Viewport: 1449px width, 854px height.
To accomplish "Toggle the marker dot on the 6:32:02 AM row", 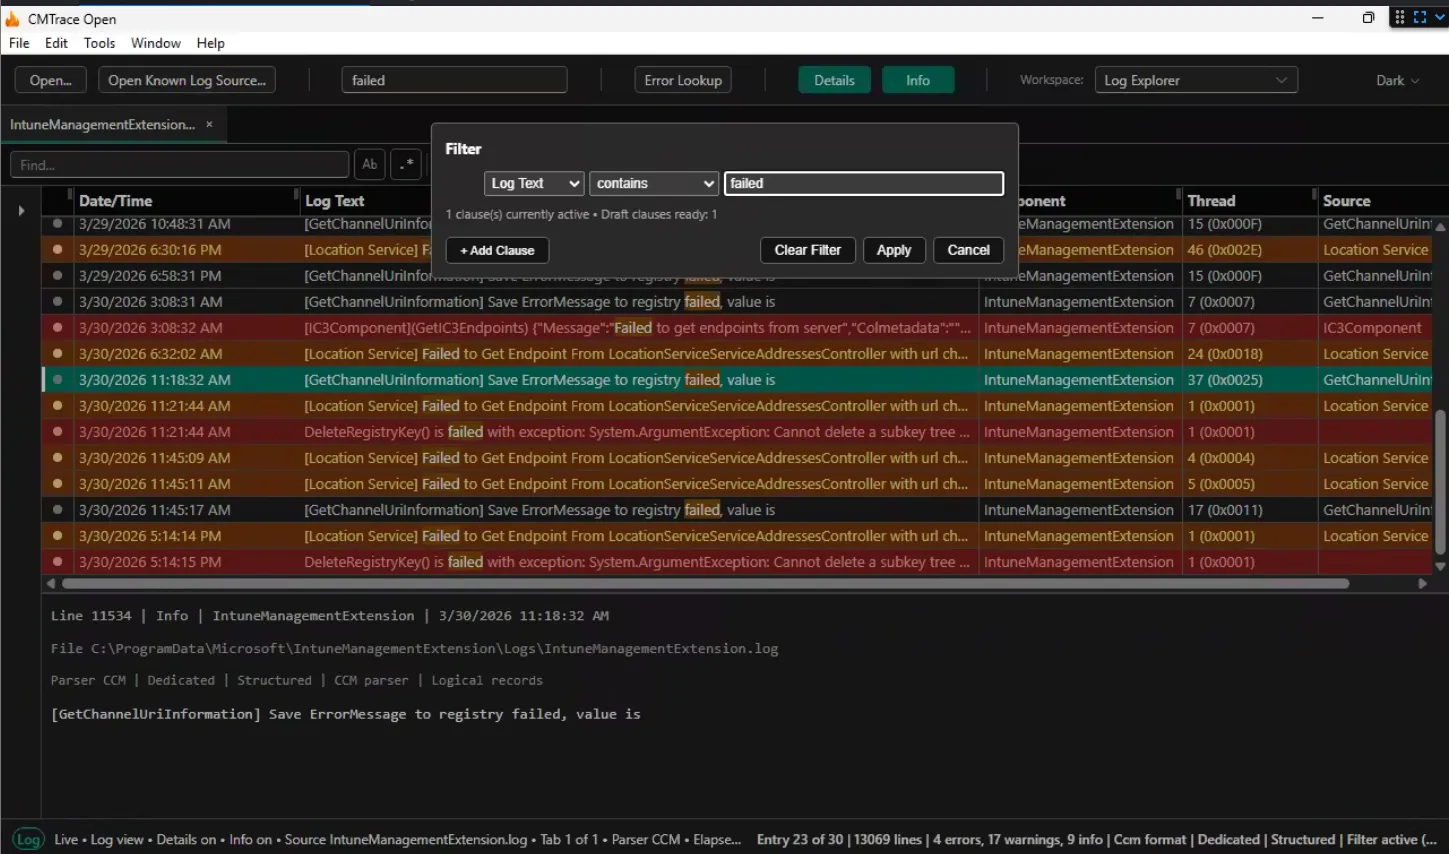I will (57, 353).
